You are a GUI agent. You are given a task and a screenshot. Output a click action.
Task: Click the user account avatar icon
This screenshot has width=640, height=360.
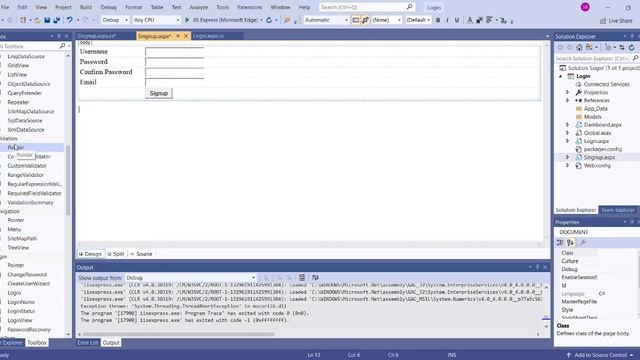[585, 7]
